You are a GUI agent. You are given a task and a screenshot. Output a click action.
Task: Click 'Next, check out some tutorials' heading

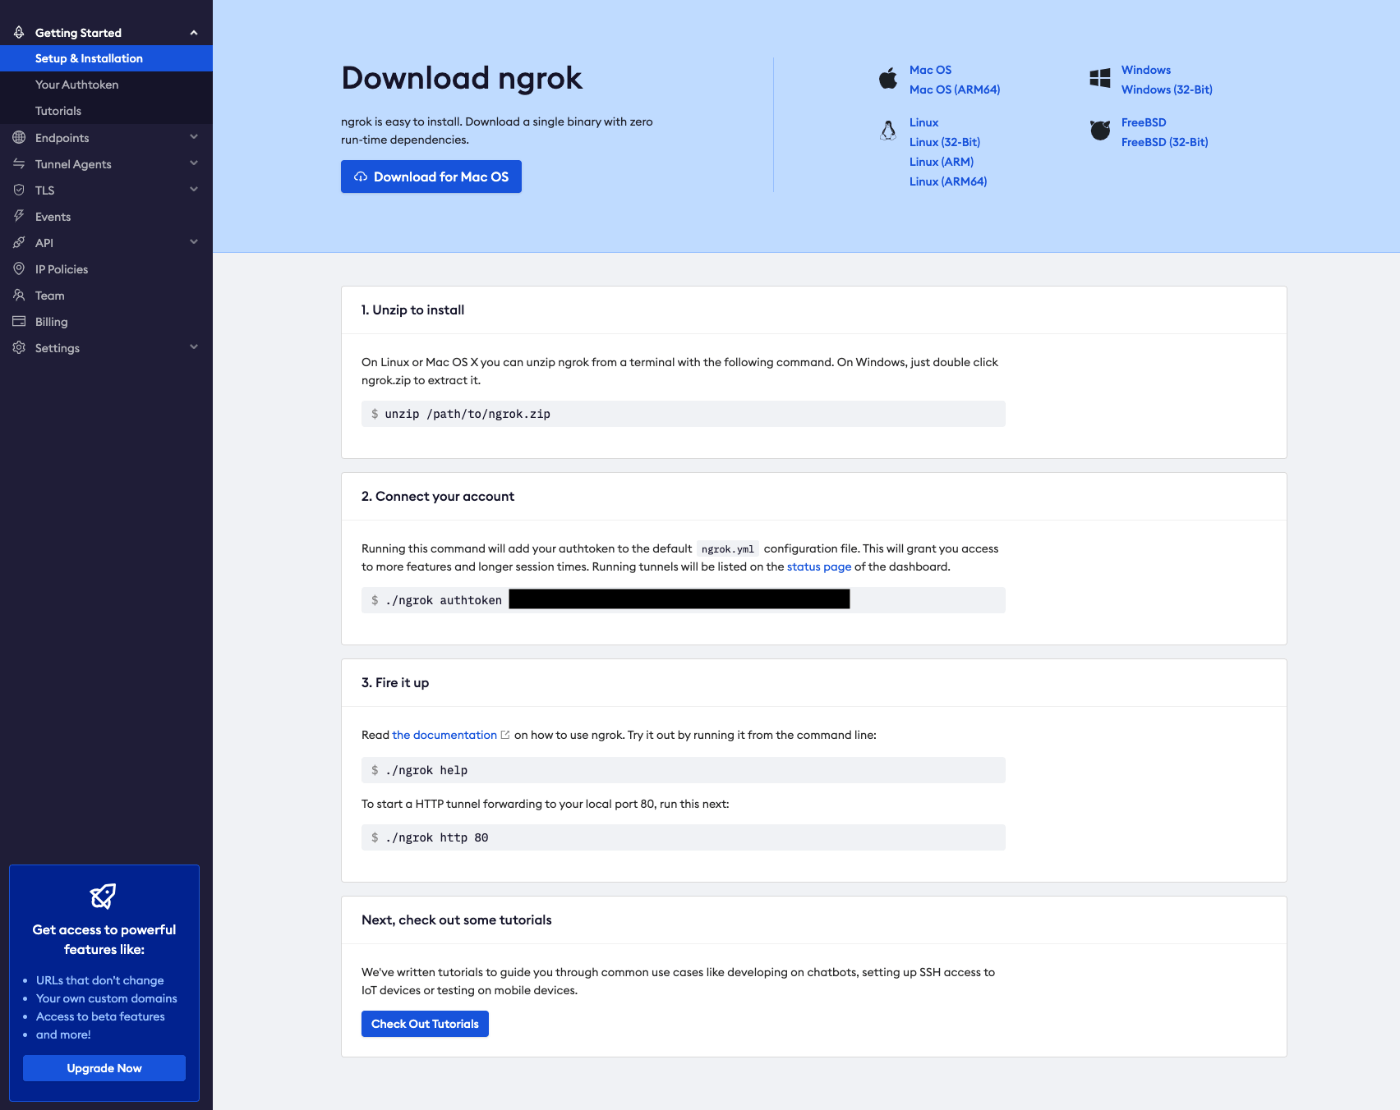click(456, 920)
